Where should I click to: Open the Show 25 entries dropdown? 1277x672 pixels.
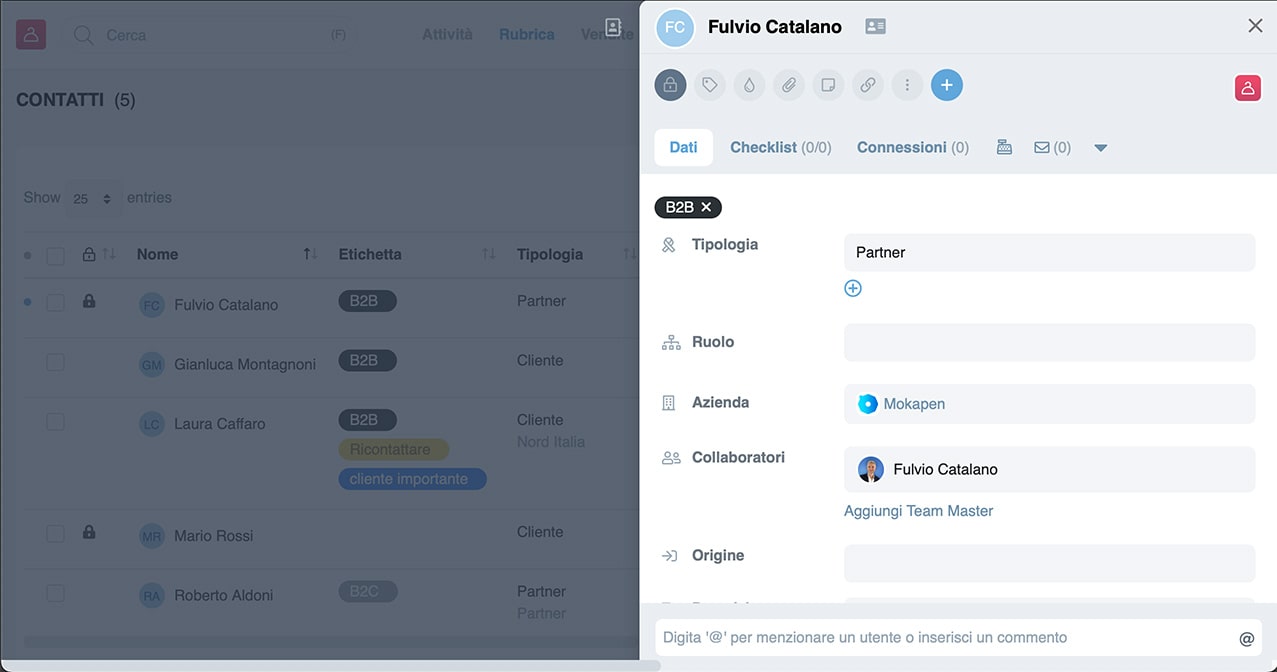coord(93,199)
